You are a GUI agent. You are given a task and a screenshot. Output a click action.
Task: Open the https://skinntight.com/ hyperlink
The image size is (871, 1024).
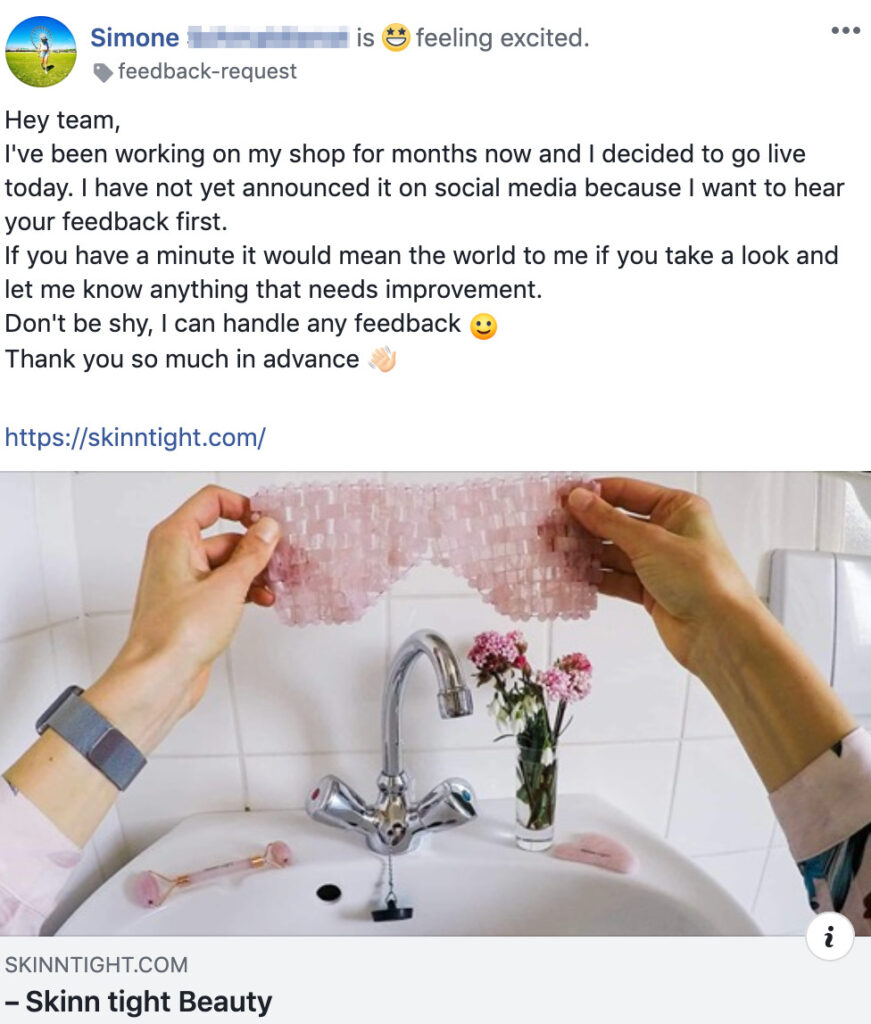[x=135, y=437]
